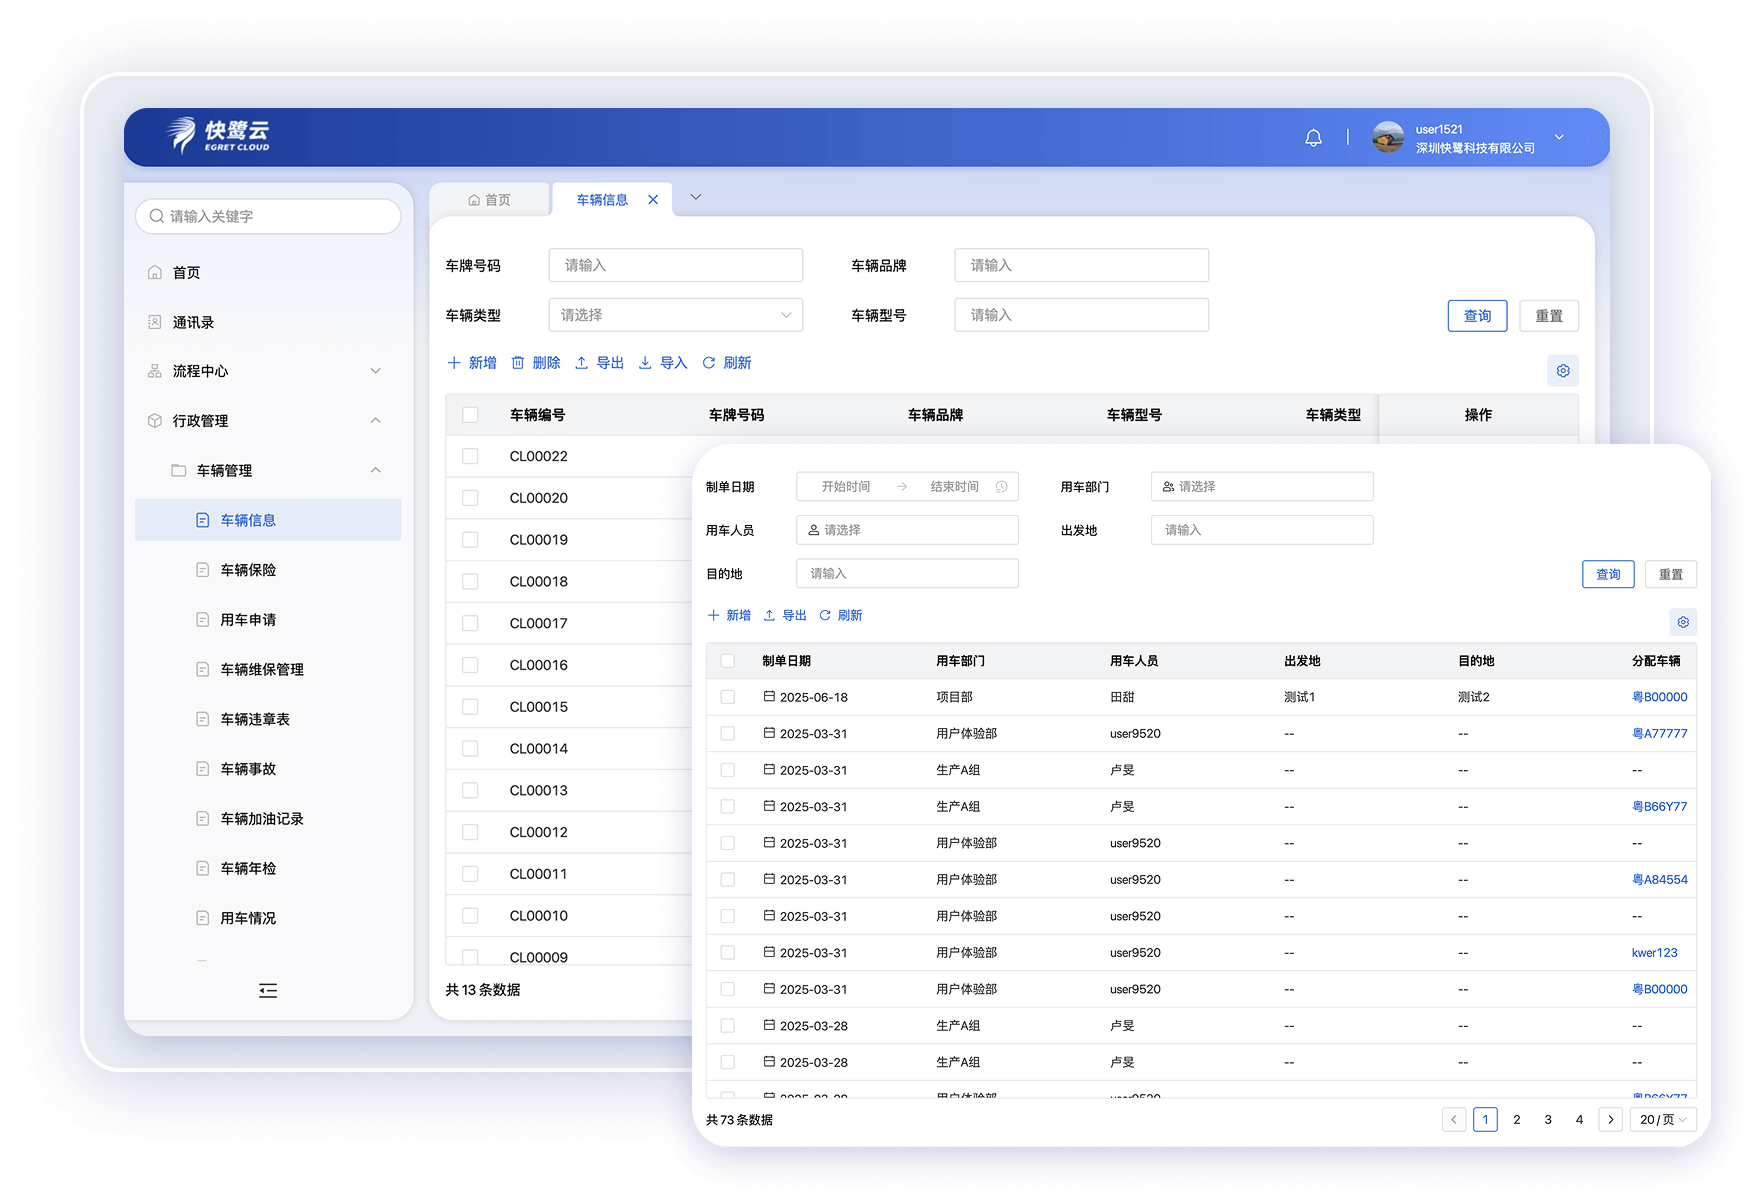Click the 导入 import icon button
The image size is (1752, 1196).
663,363
